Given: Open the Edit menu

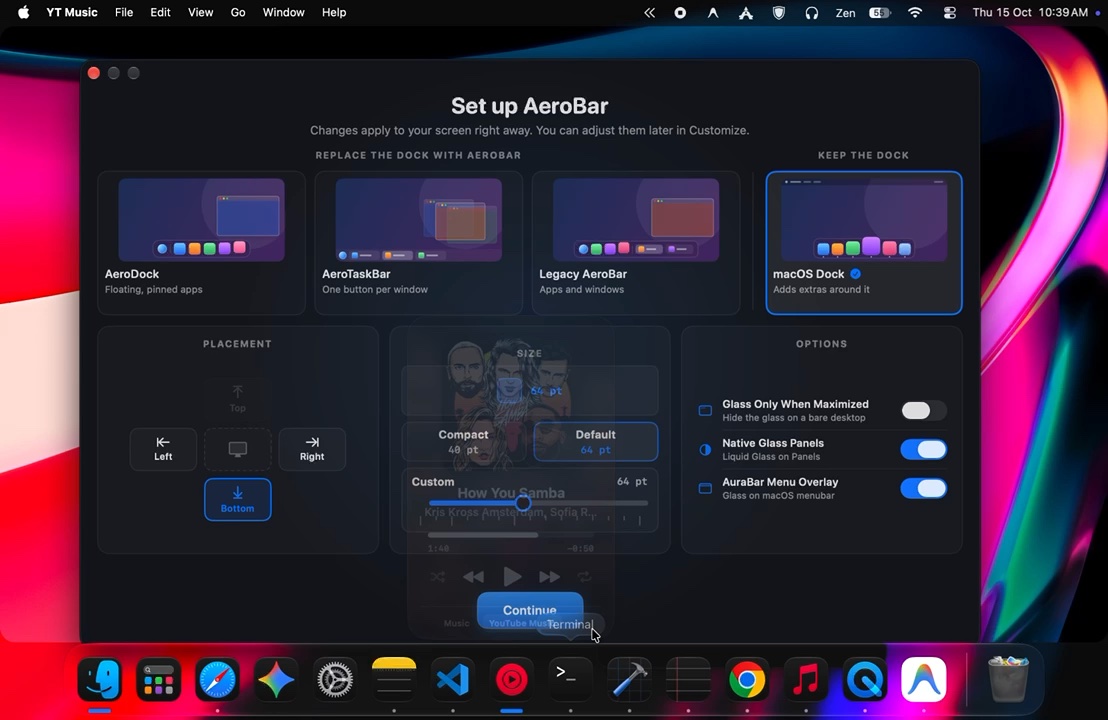Looking at the screenshot, I should click(160, 12).
